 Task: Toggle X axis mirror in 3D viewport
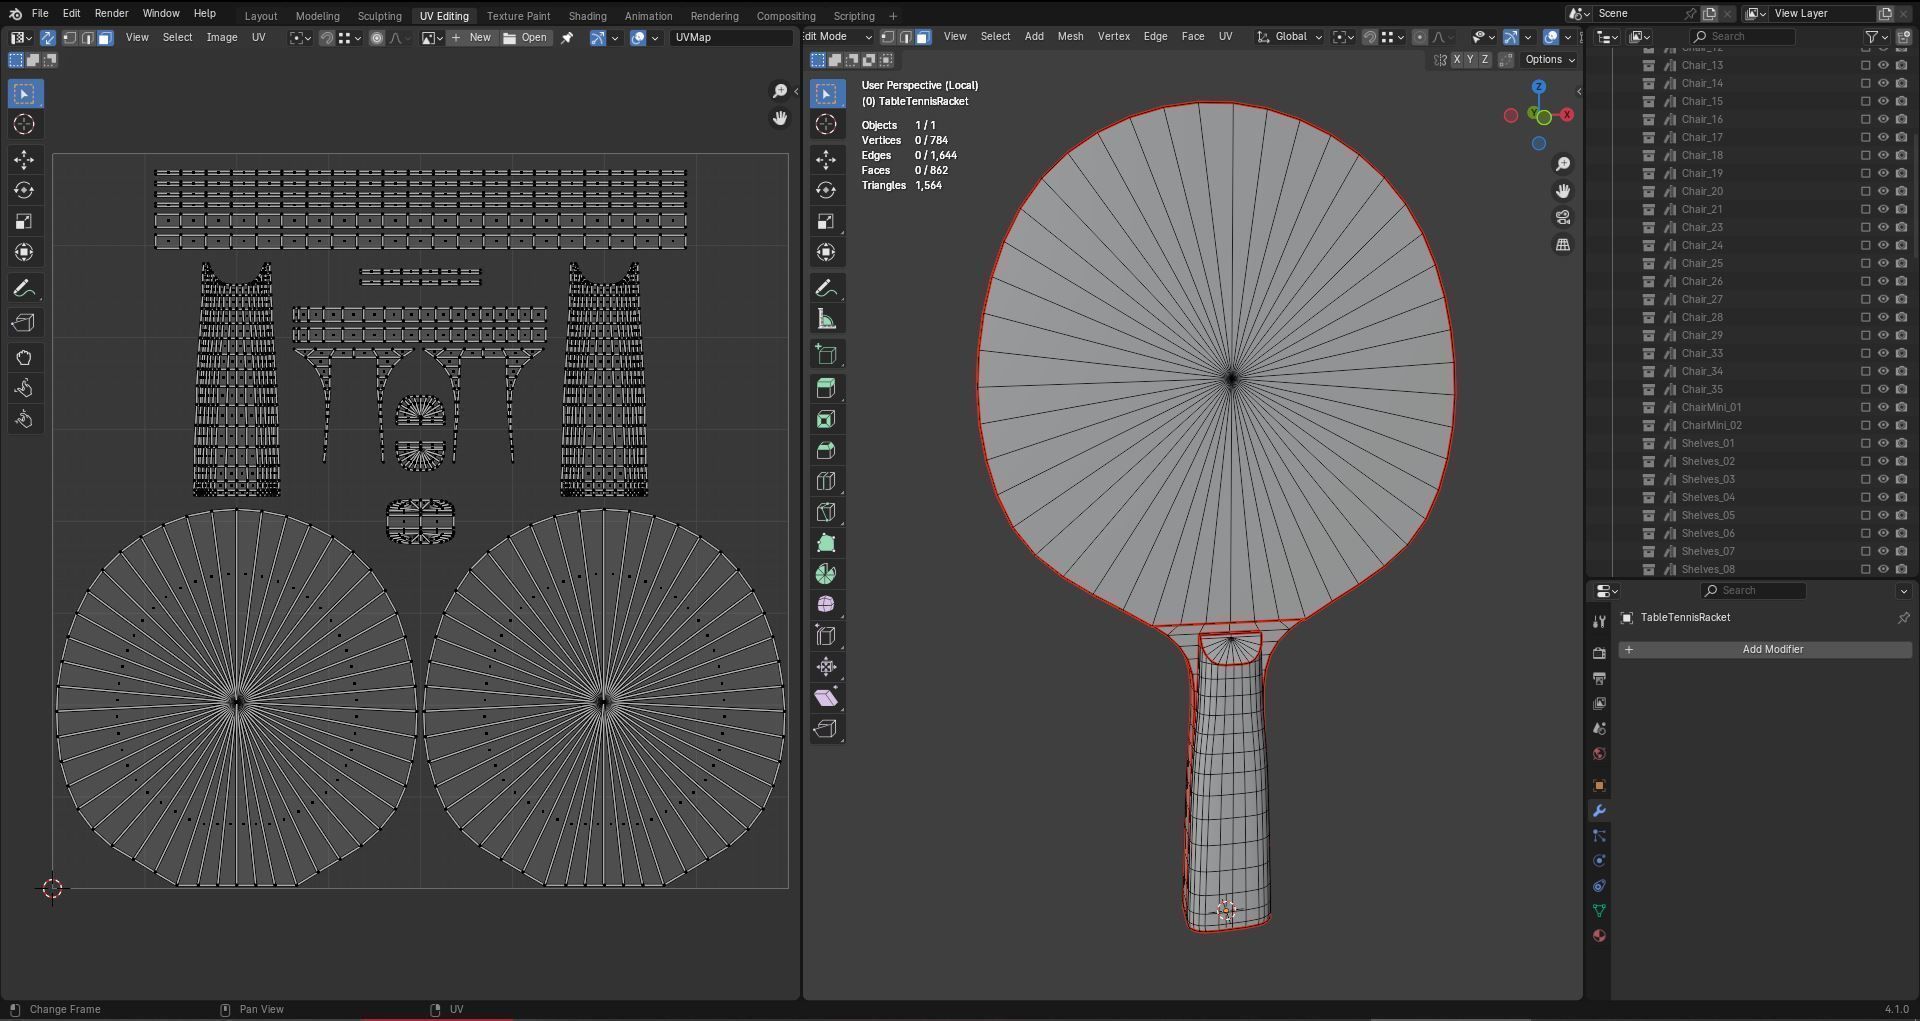click(x=1456, y=60)
